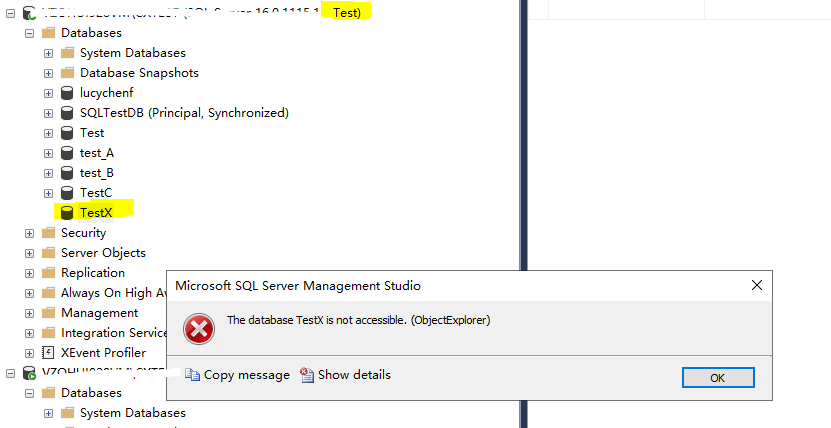The height and width of the screenshot is (428, 831).
Task: Click the Security folder icon
Action: tap(48, 233)
